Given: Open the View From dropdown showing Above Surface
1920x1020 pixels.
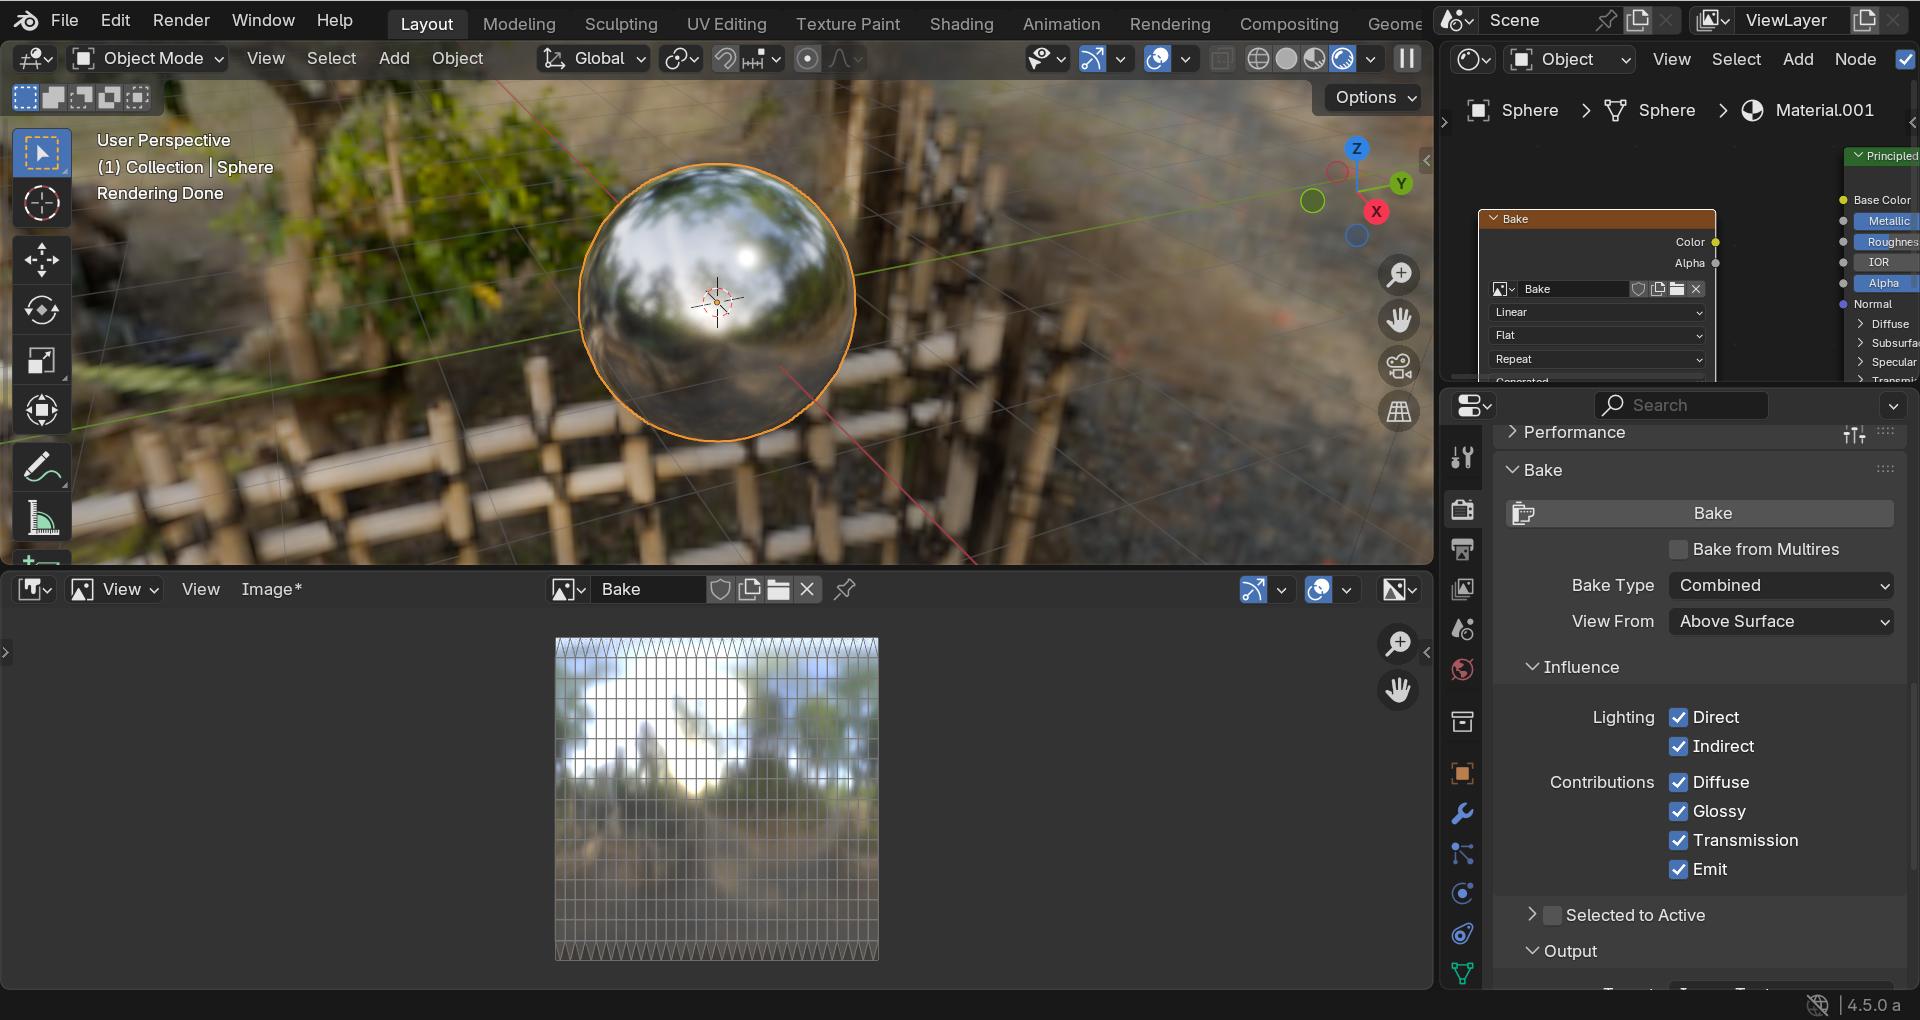Looking at the screenshot, I should point(1781,621).
